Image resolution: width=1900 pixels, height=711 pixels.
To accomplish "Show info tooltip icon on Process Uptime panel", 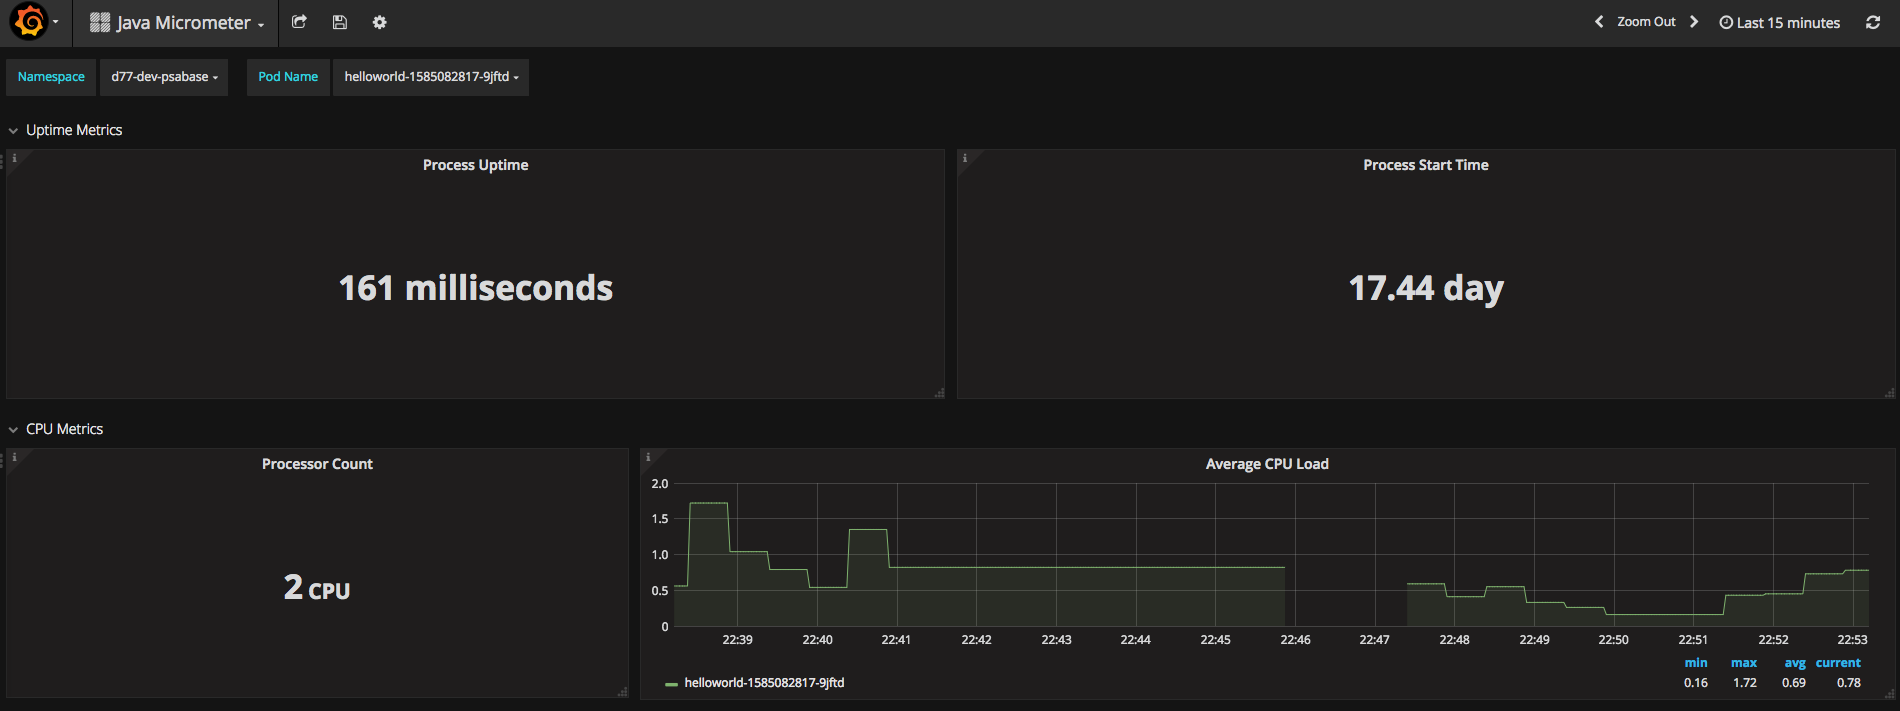I will click(x=14, y=158).
